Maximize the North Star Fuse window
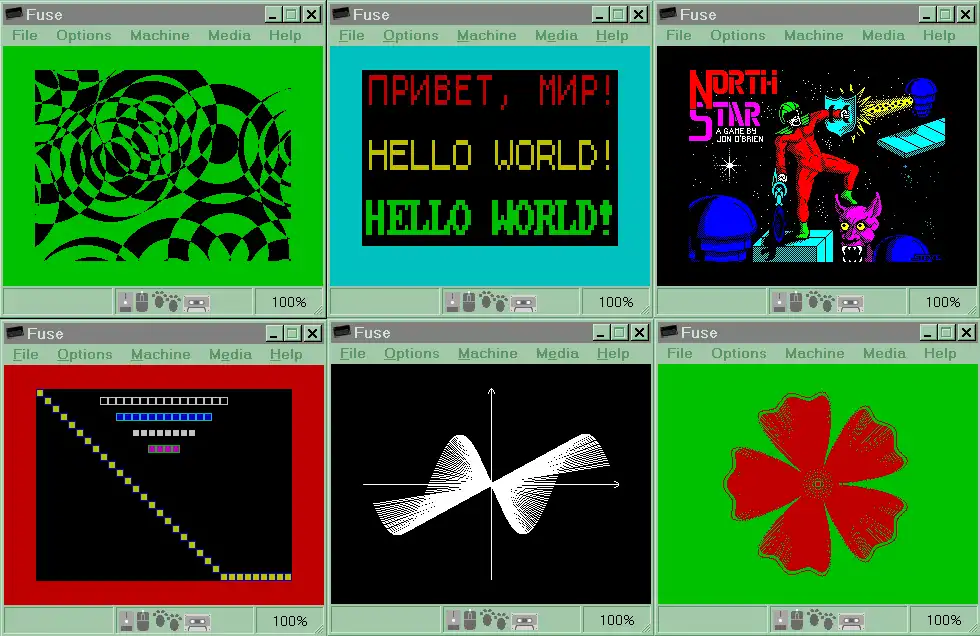 click(945, 14)
